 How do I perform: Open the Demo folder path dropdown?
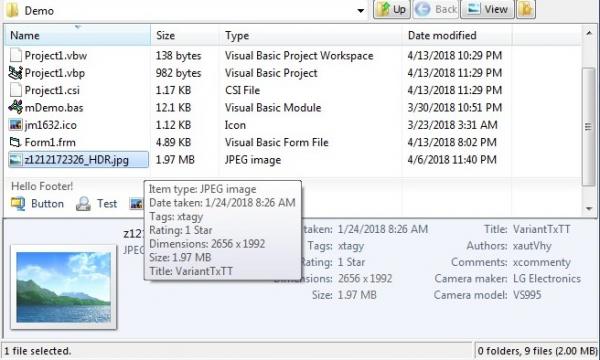pyautogui.click(x=360, y=11)
